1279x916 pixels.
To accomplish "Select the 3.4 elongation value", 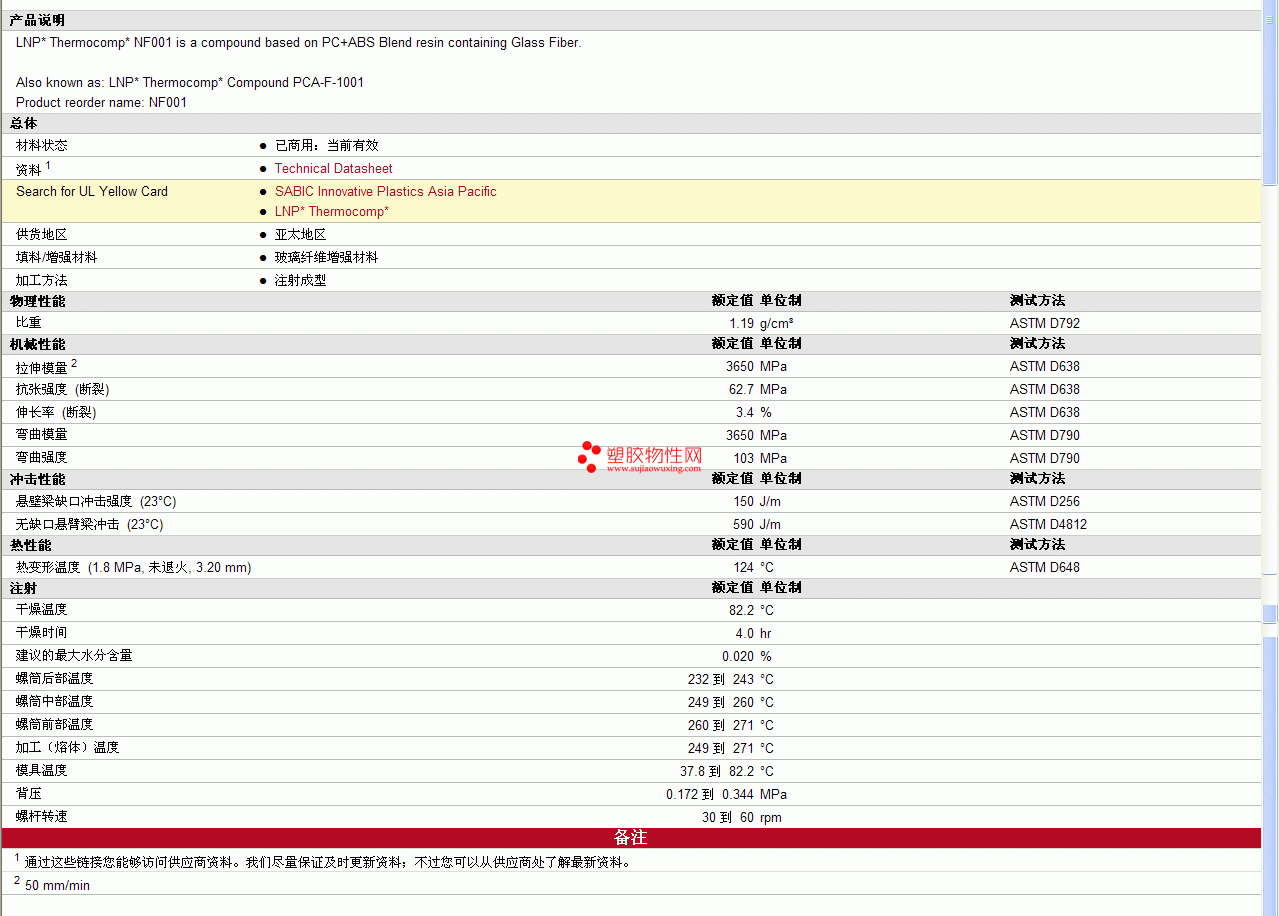I will click(x=745, y=412).
